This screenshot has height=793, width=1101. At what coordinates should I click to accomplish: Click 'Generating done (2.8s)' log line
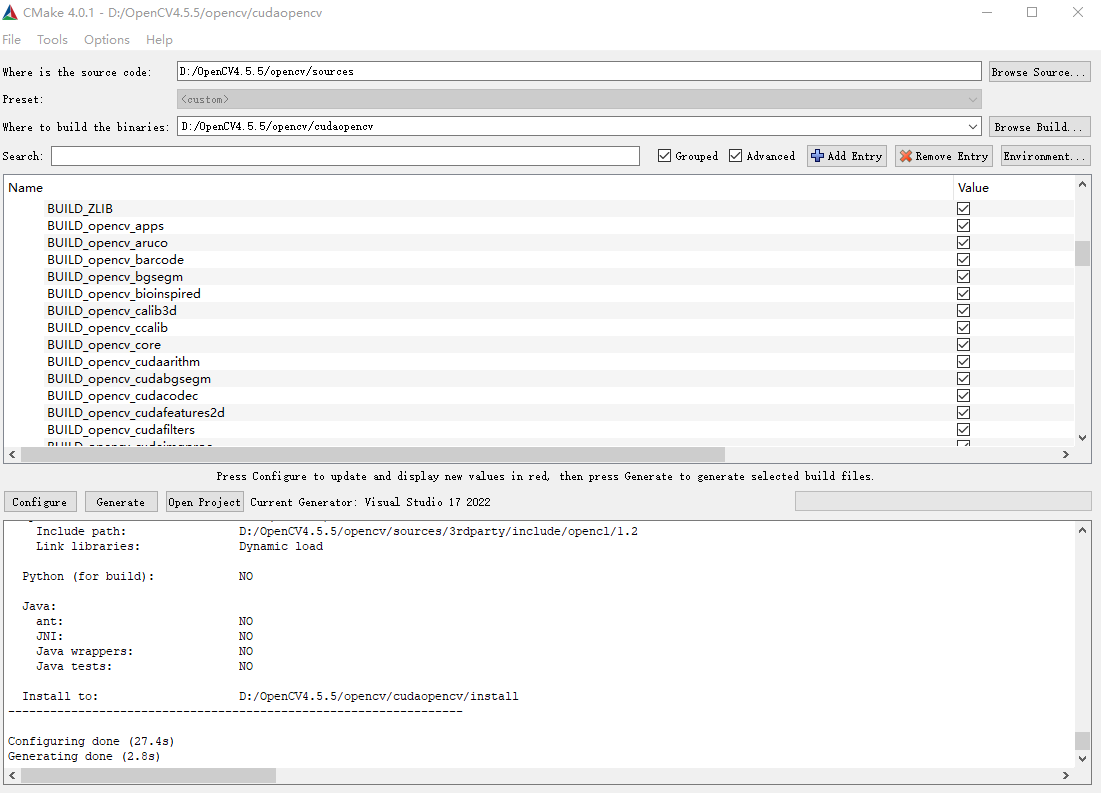click(84, 756)
